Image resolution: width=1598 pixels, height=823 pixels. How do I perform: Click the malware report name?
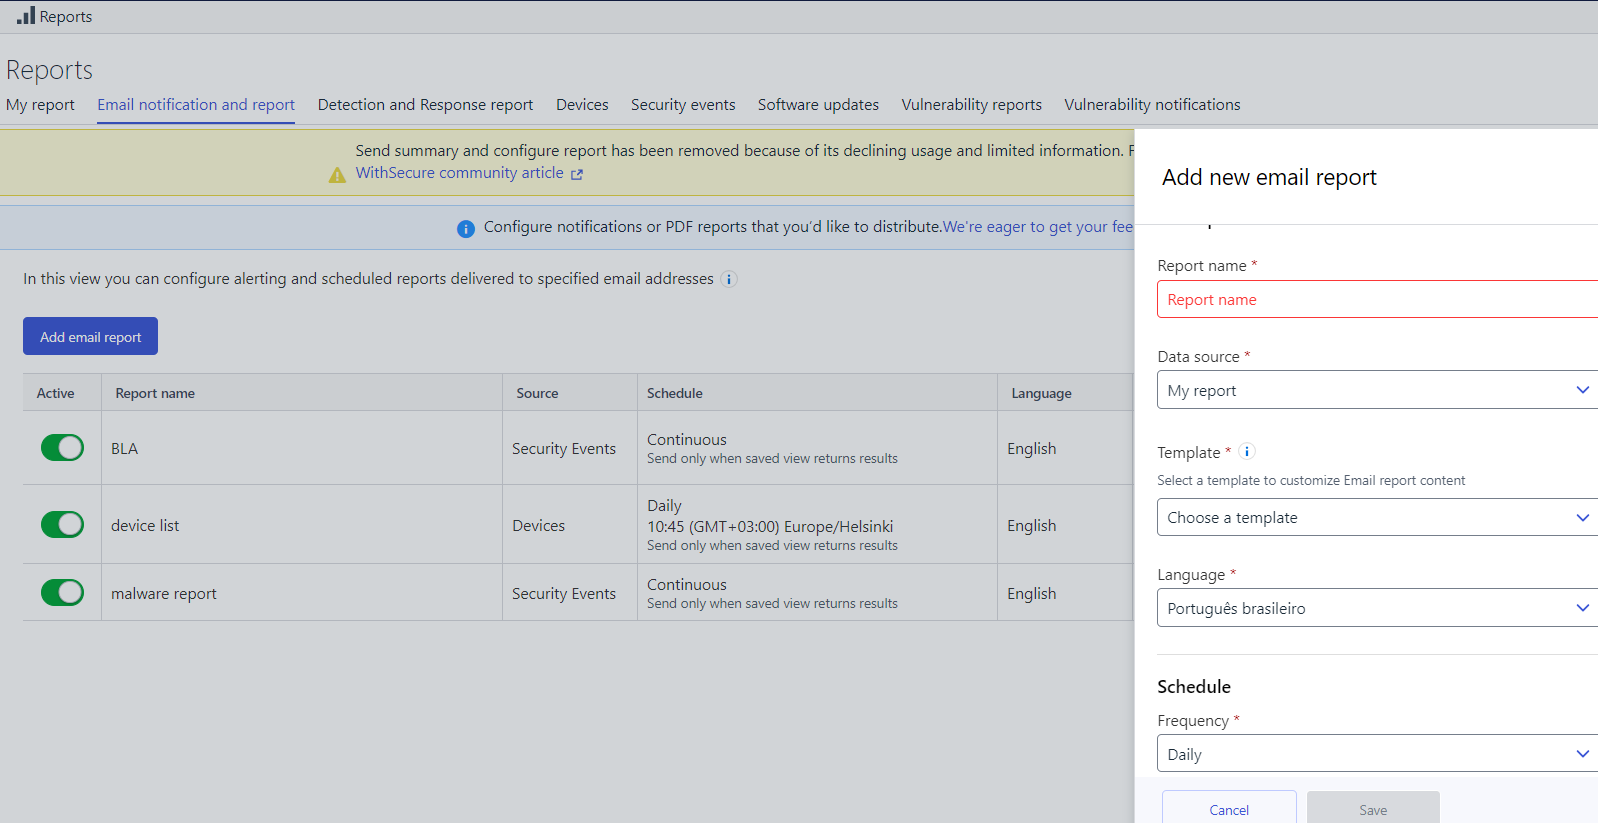pyautogui.click(x=164, y=593)
